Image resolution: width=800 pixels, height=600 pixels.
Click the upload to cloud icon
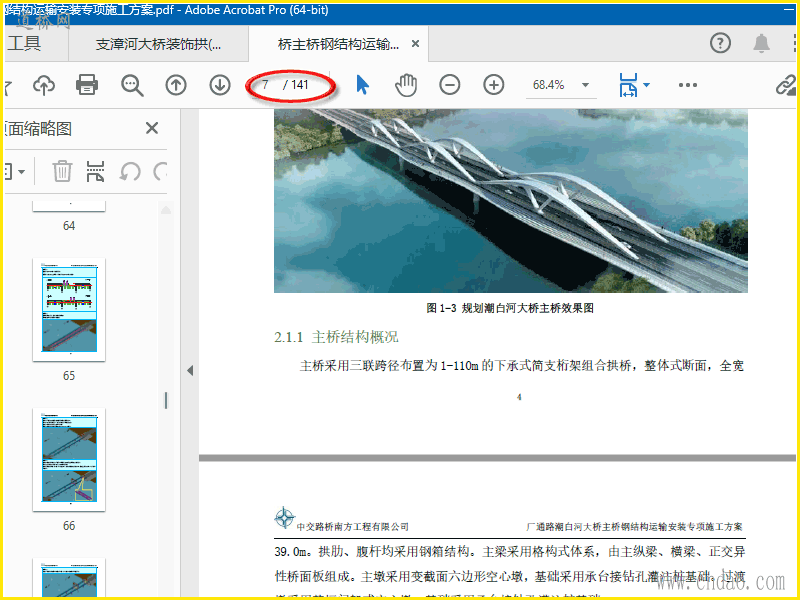44,85
